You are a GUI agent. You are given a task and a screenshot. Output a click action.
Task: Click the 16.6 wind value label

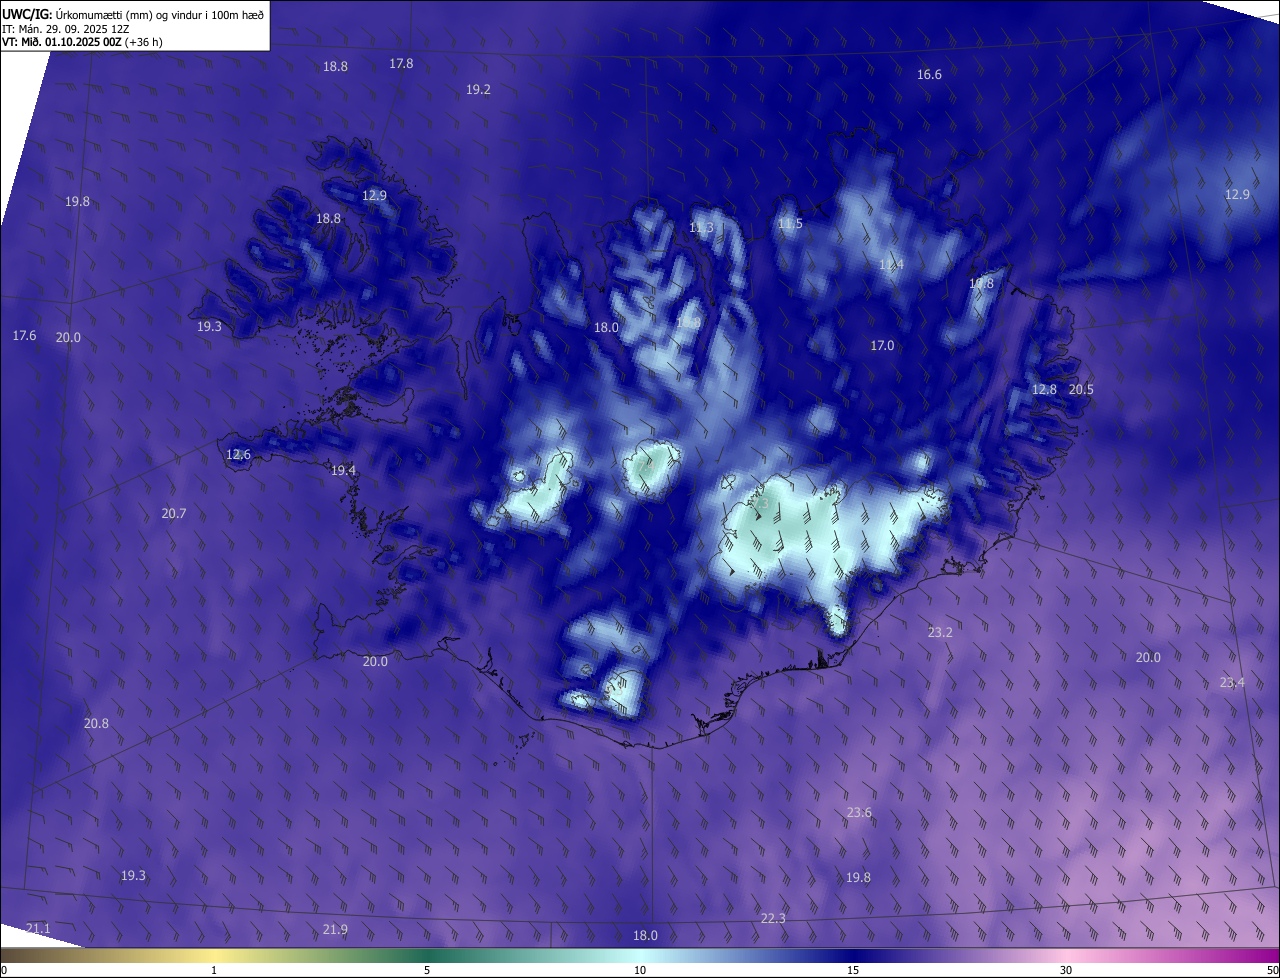pos(929,74)
